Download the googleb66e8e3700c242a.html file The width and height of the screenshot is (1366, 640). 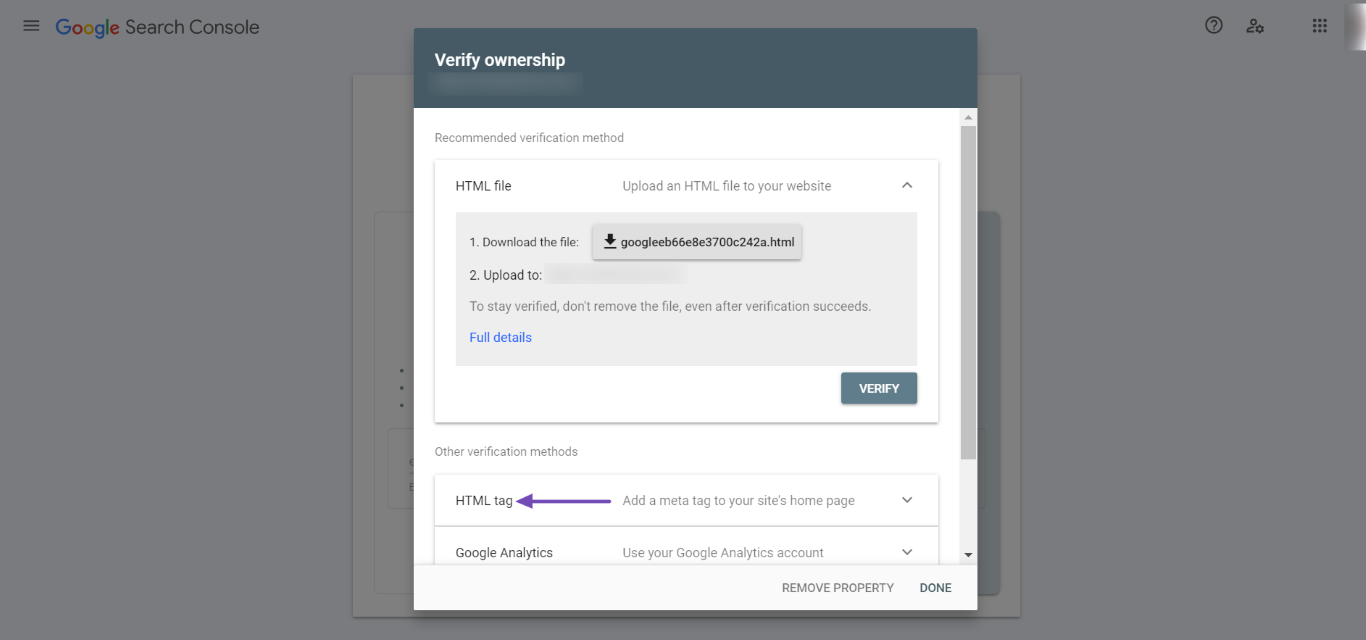[697, 241]
